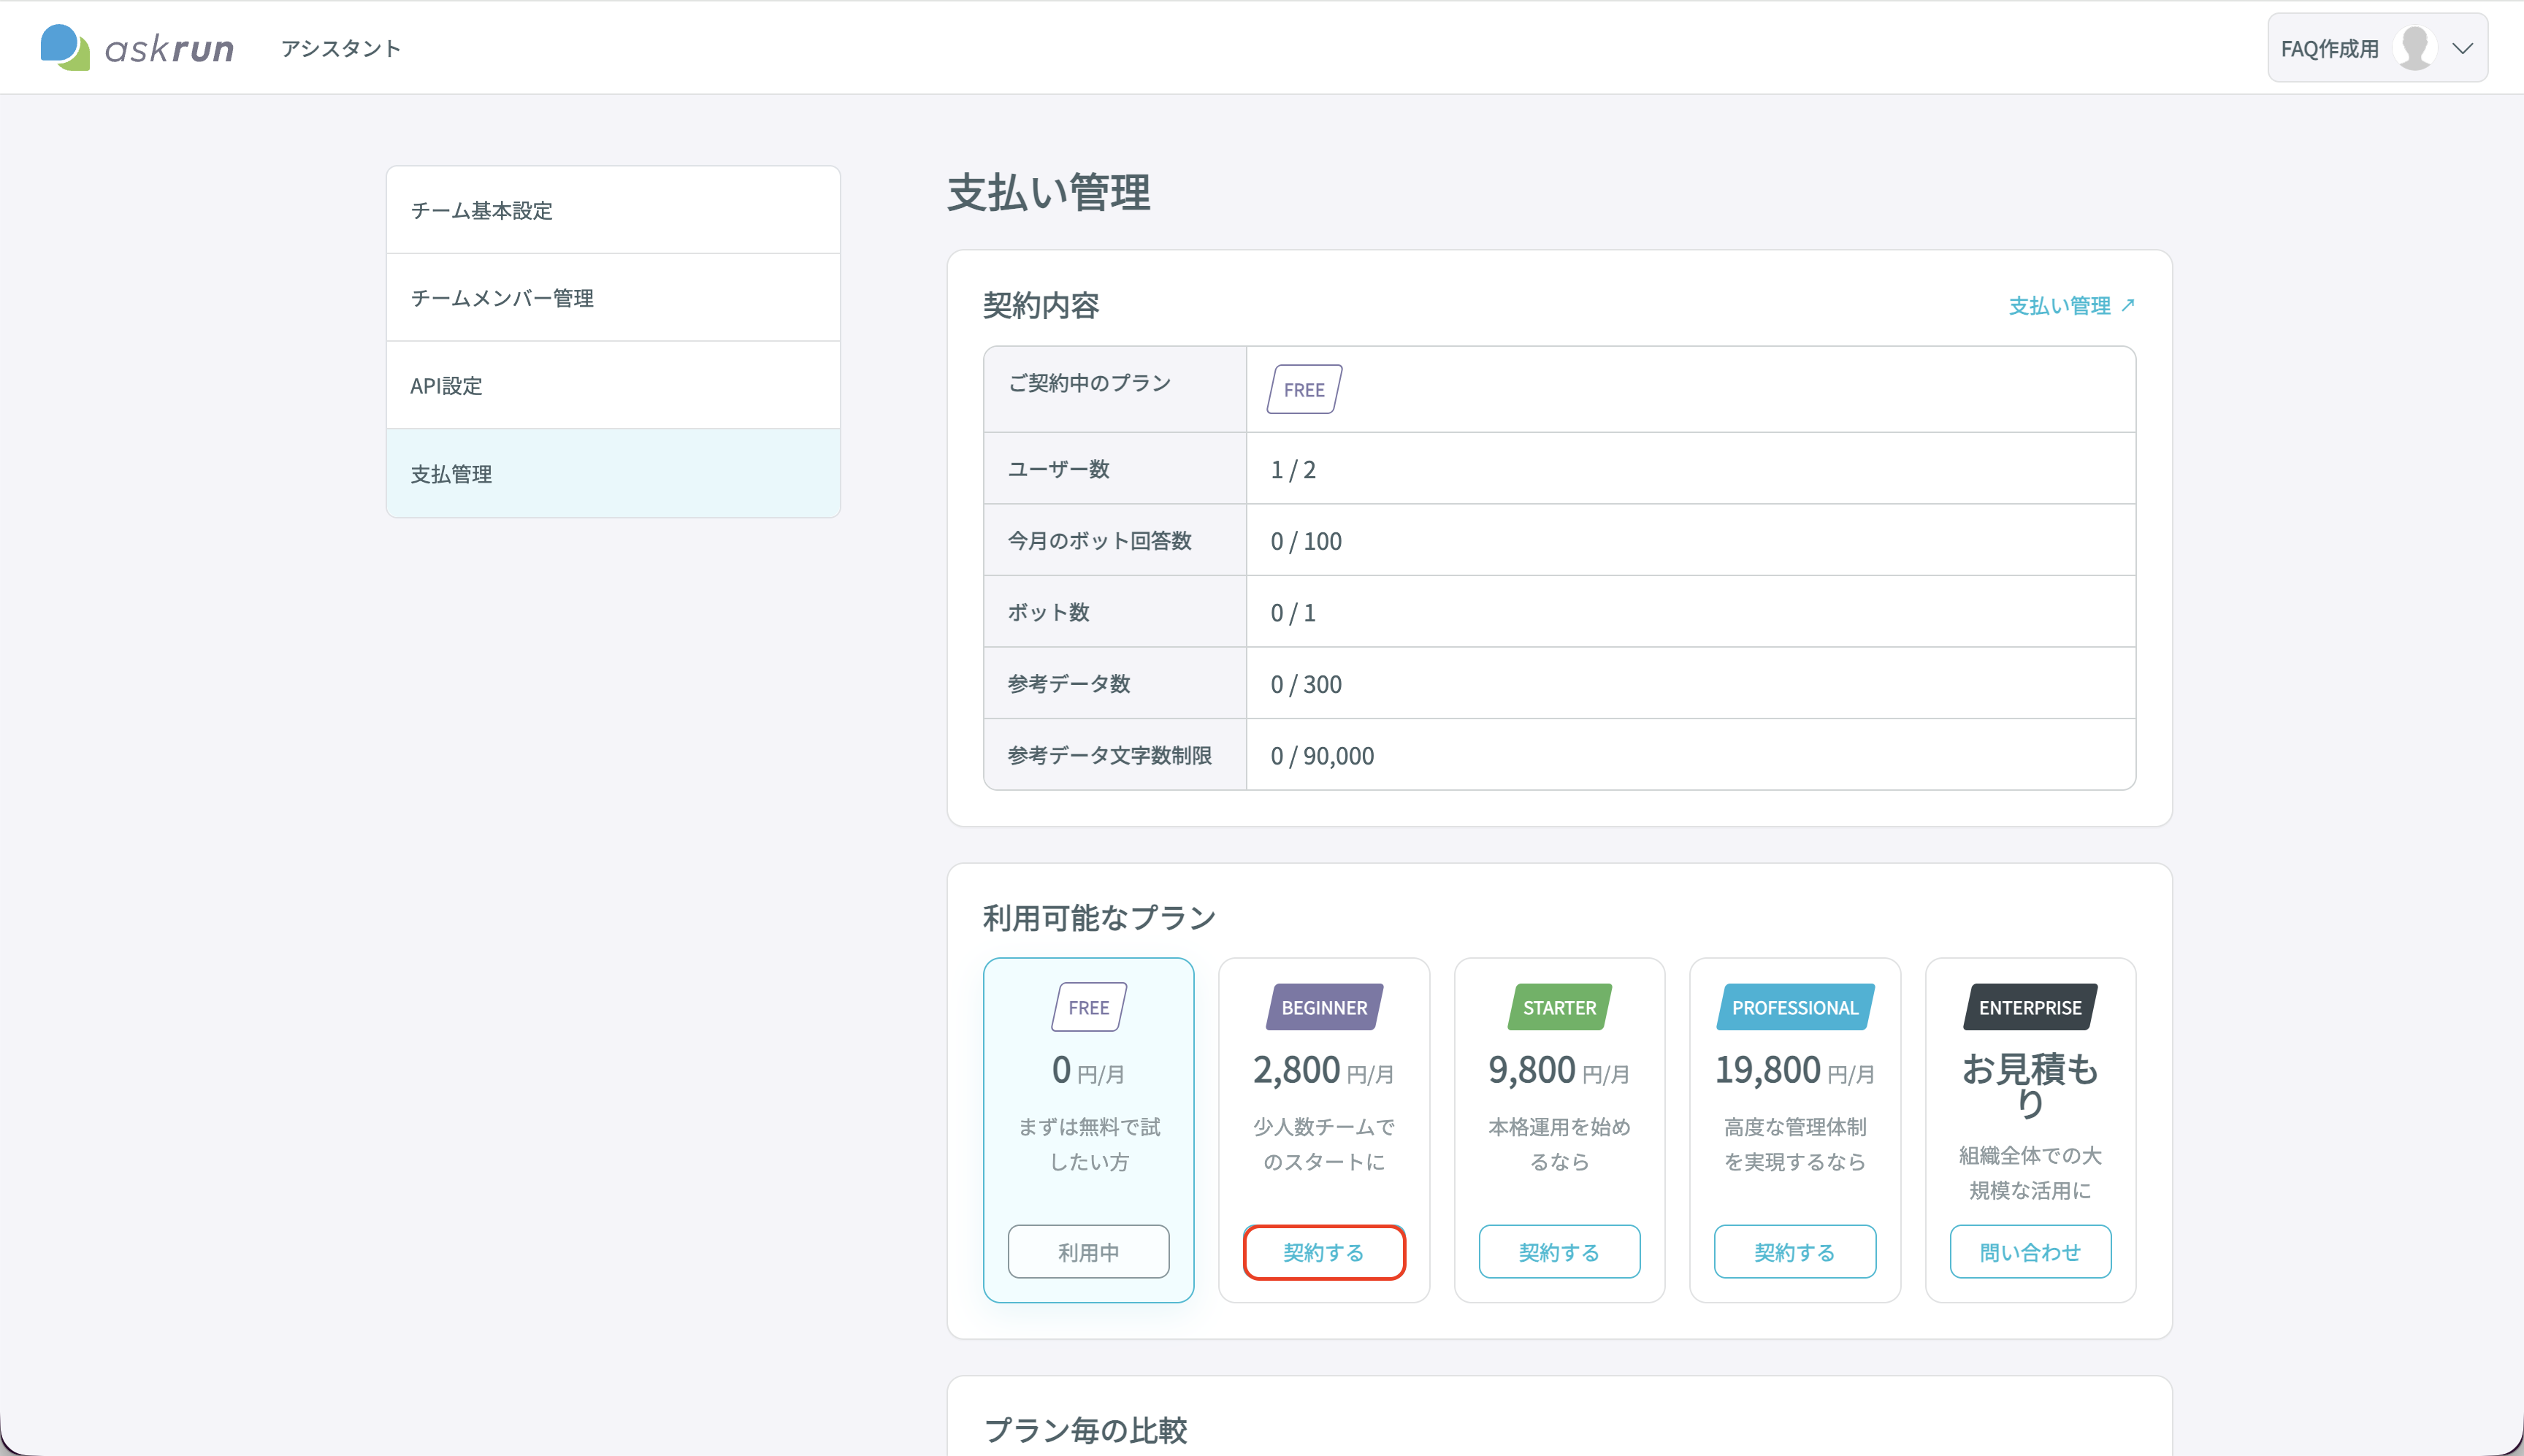
Task: Click the BEGINNER plan badge
Action: coord(1324,1007)
